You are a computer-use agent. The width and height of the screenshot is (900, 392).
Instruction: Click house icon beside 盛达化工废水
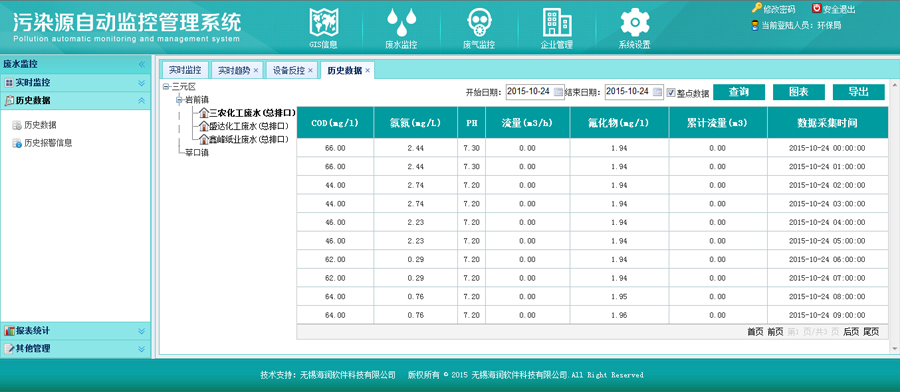(x=203, y=126)
